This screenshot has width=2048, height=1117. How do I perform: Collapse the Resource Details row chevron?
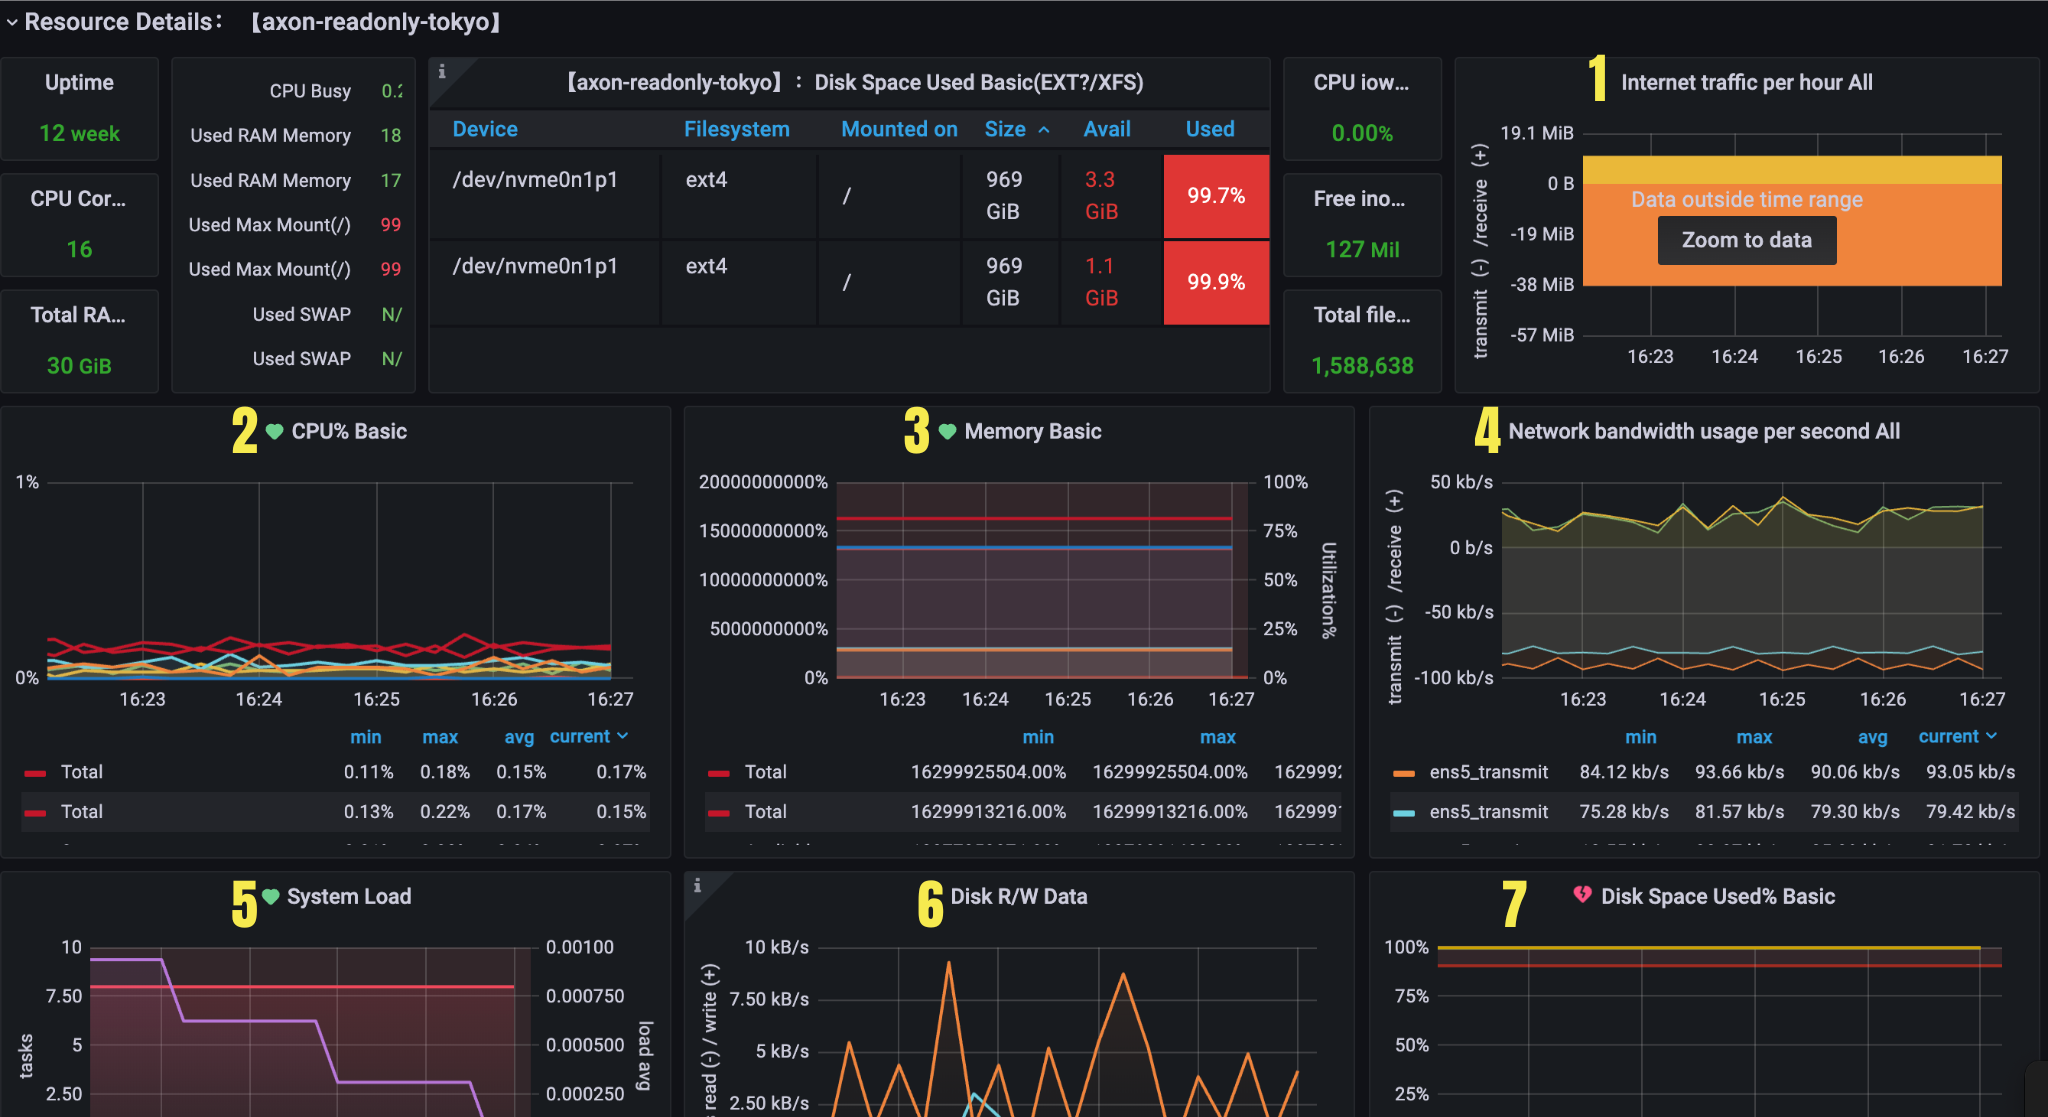pos(12,22)
